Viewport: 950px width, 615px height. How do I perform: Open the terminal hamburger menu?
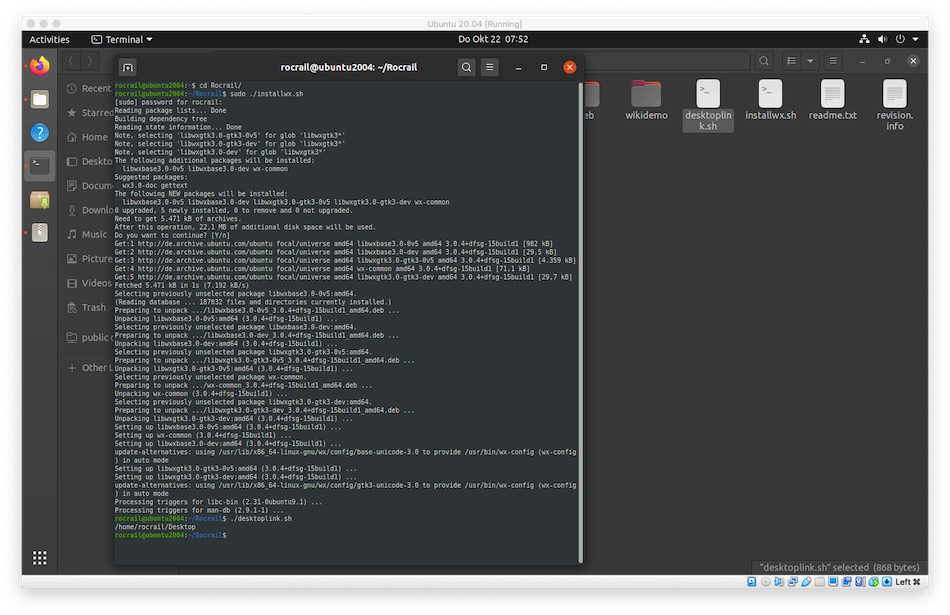point(490,67)
